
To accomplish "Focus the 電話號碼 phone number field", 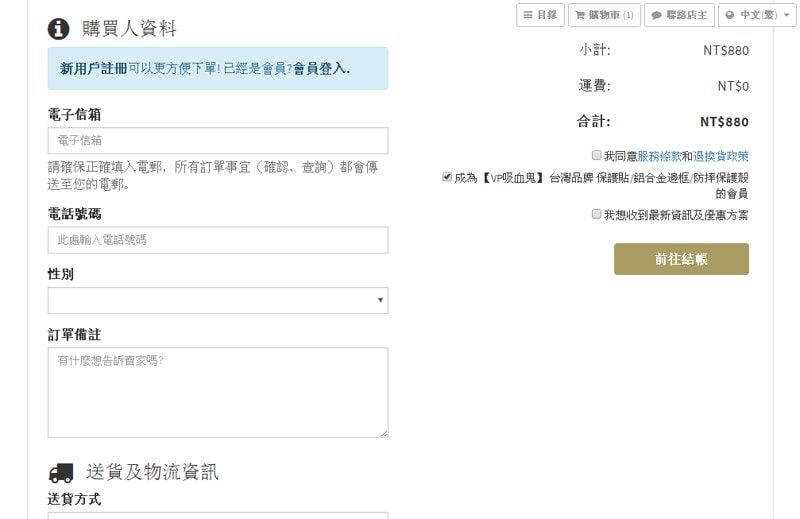I will [x=217, y=240].
